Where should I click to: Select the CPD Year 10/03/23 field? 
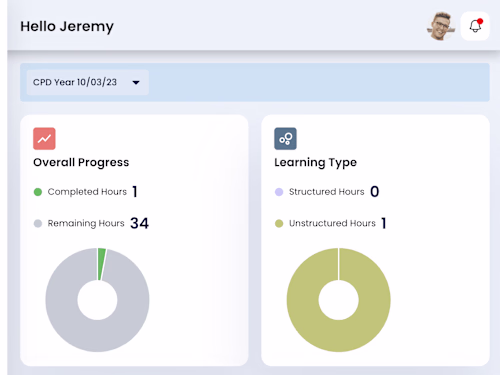point(88,82)
